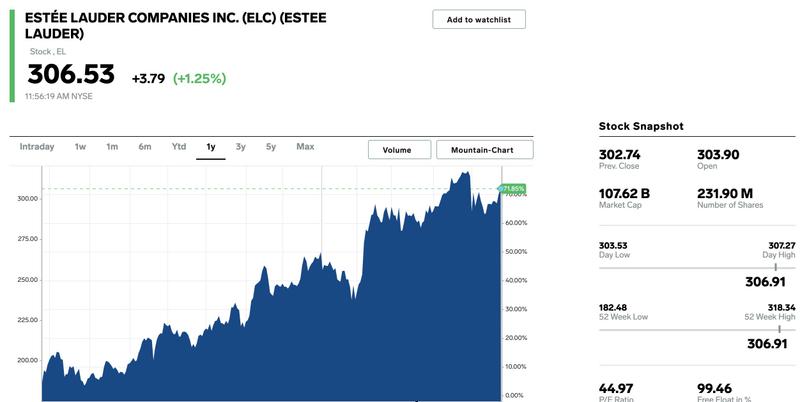The image size is (800, 402).
Task: Select the 1m time range
Action: pyautogui.click(x=112, y=147)
